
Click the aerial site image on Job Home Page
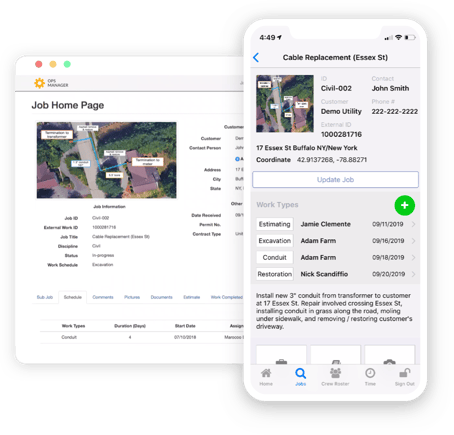click(x=106, y=160)
